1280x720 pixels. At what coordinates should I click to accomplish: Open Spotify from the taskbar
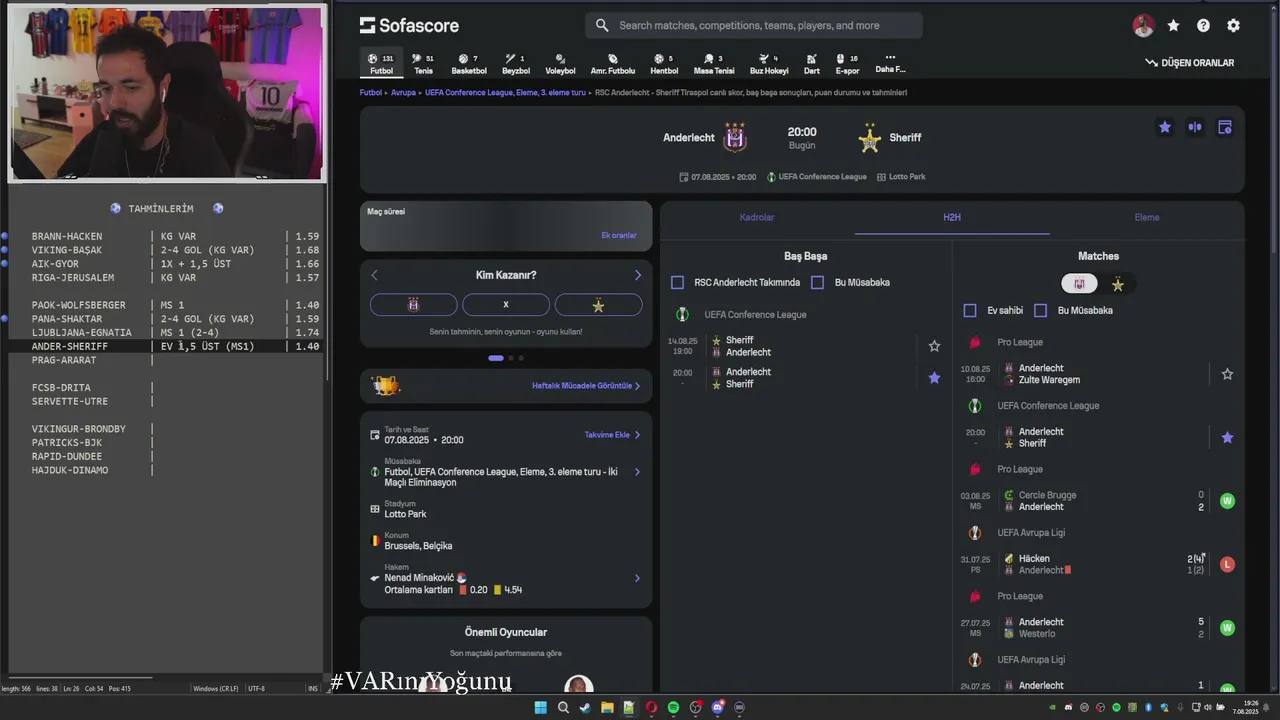click(x=673, y=708)
